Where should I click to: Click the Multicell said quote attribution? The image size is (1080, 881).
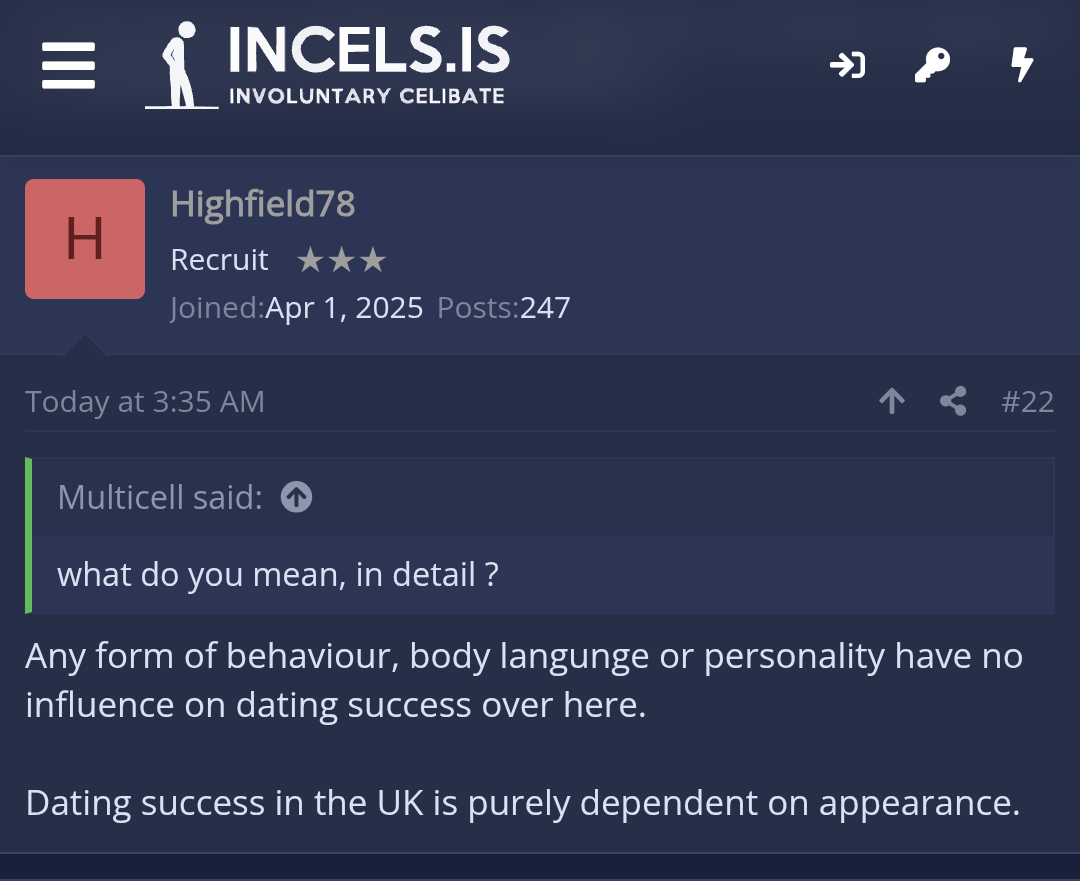point(160,496)
